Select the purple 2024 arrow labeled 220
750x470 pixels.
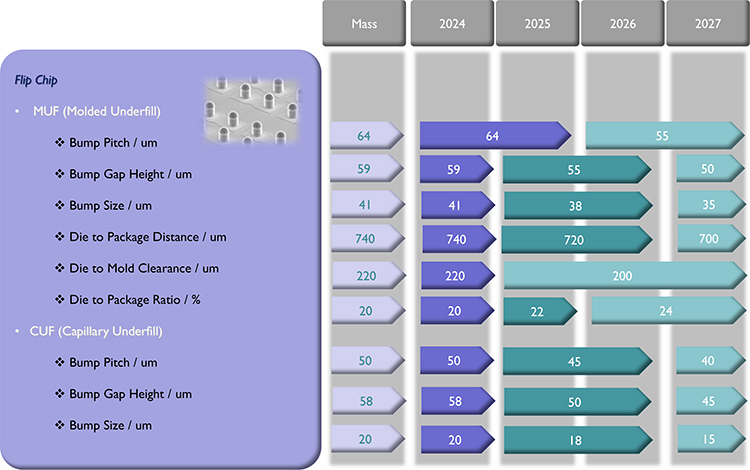tap(455, 275)
